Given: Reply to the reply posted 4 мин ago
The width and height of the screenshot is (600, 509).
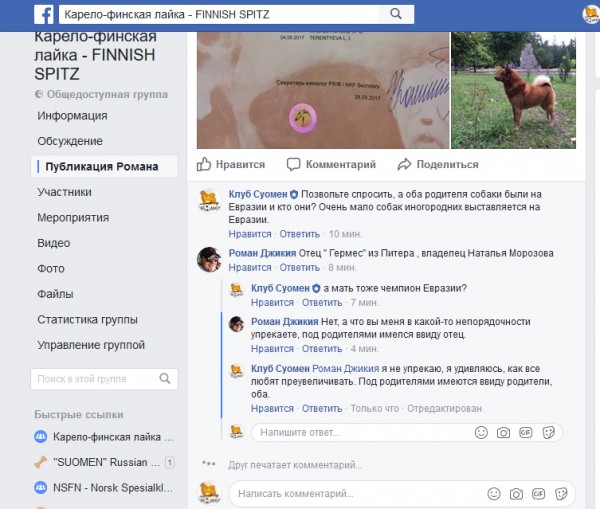Looking at the screenshot, I should pyautogui.click(x=322, y=349).
